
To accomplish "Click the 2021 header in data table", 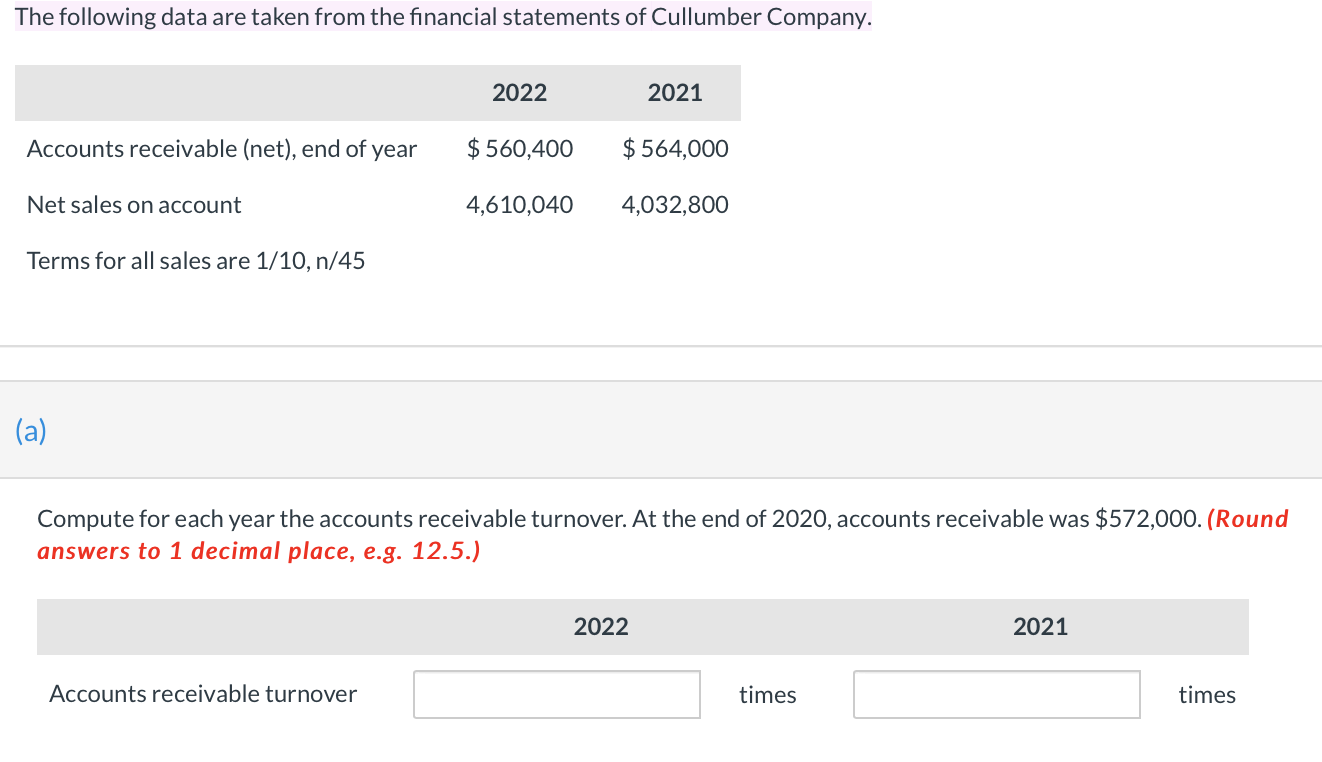I will click(675, 93).
